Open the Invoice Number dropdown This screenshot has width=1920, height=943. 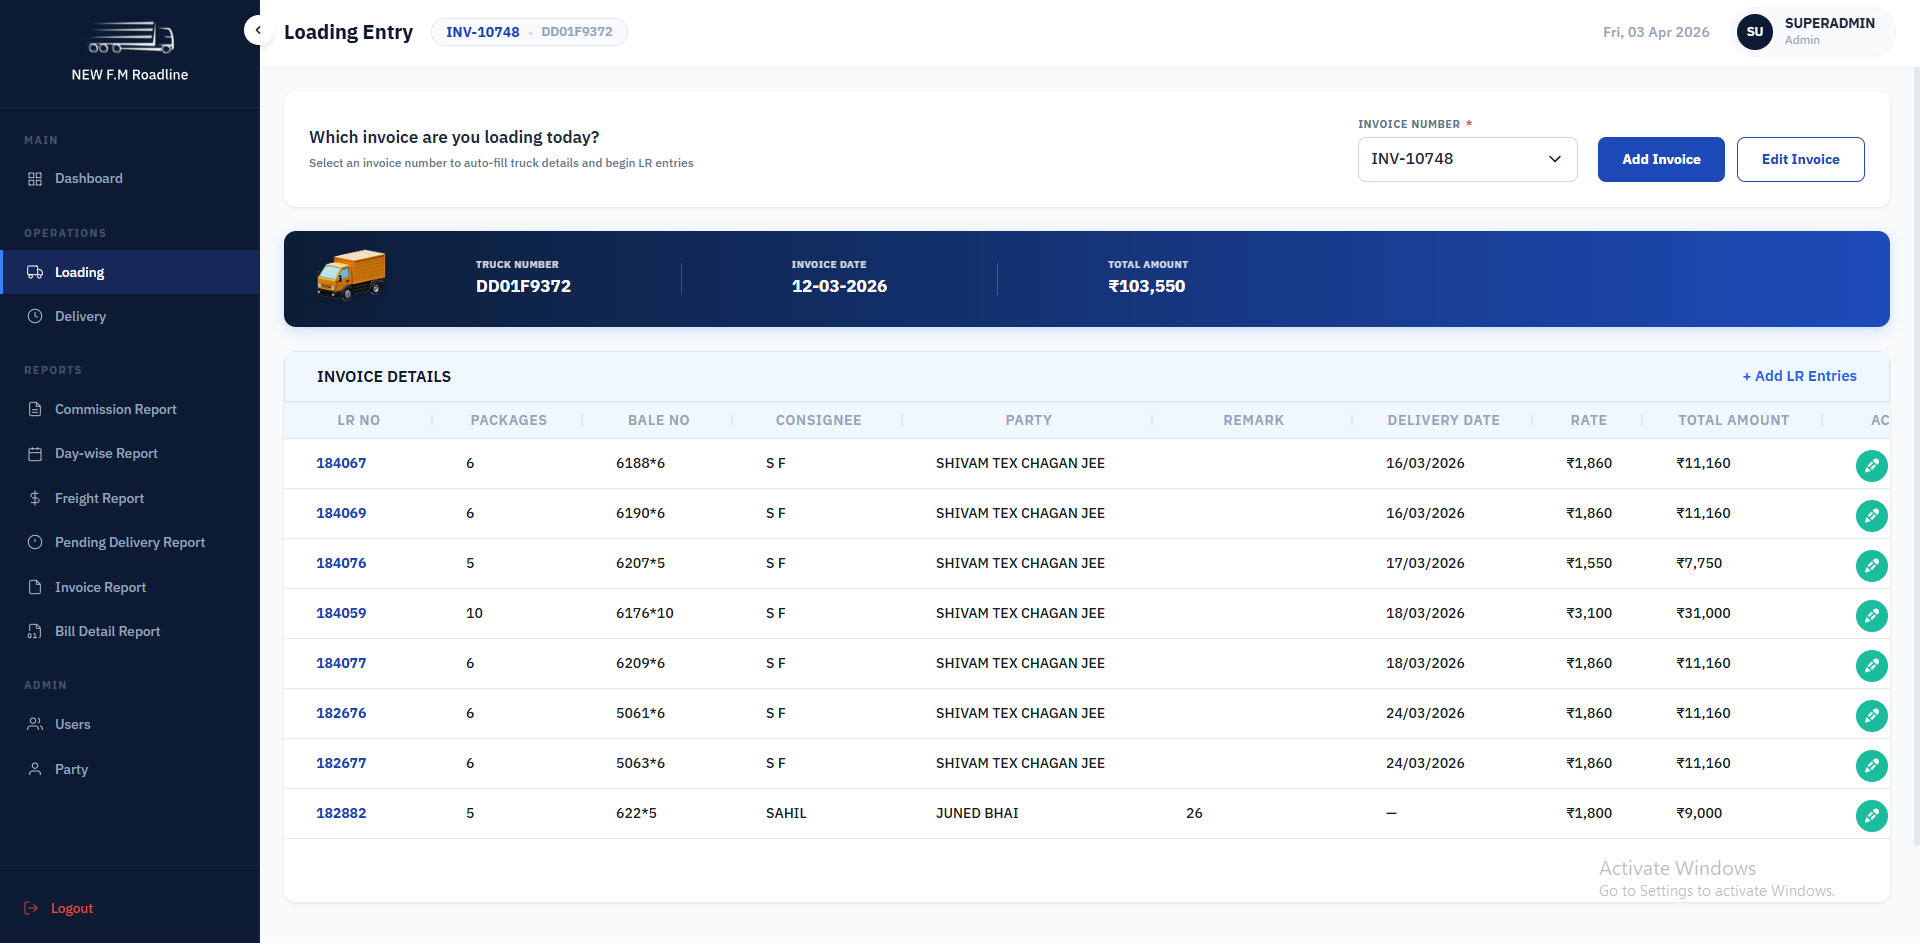[1466, 159]
